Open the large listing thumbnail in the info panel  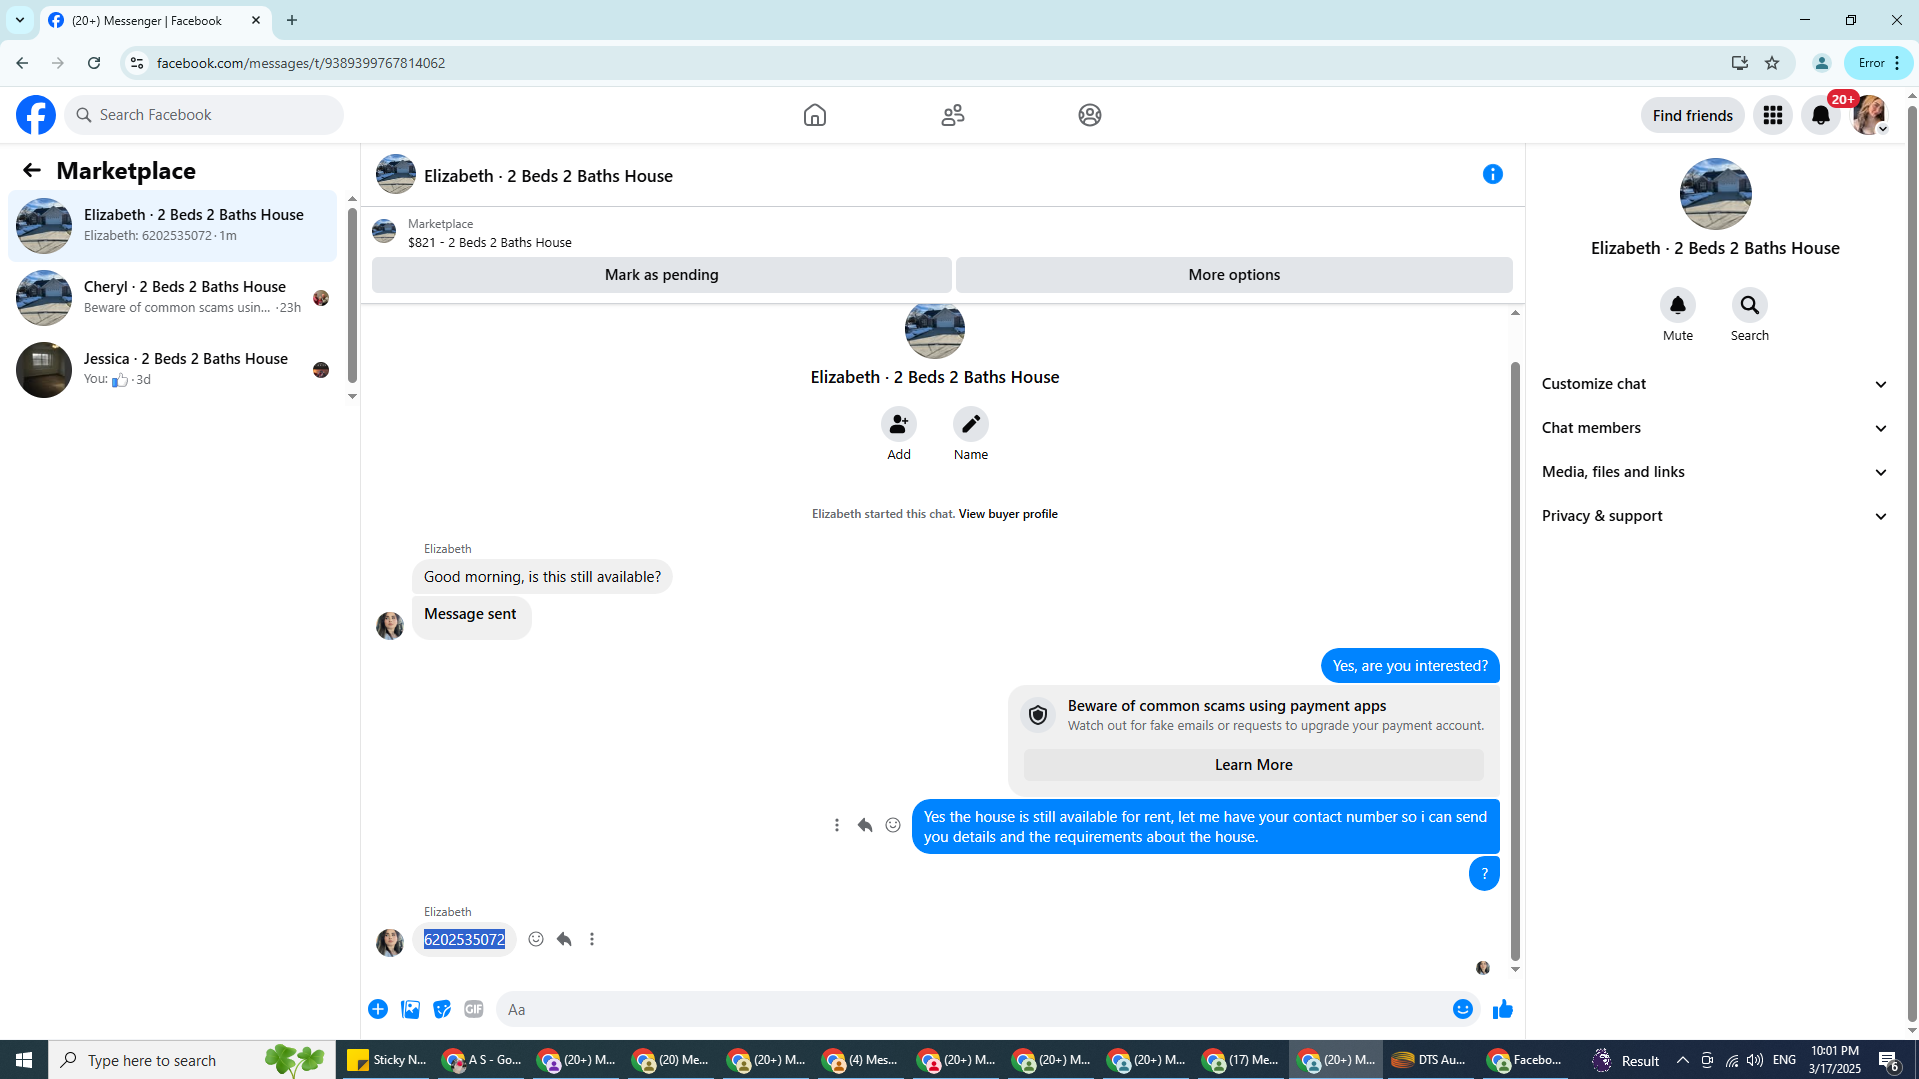click(x=1716, y=194)
